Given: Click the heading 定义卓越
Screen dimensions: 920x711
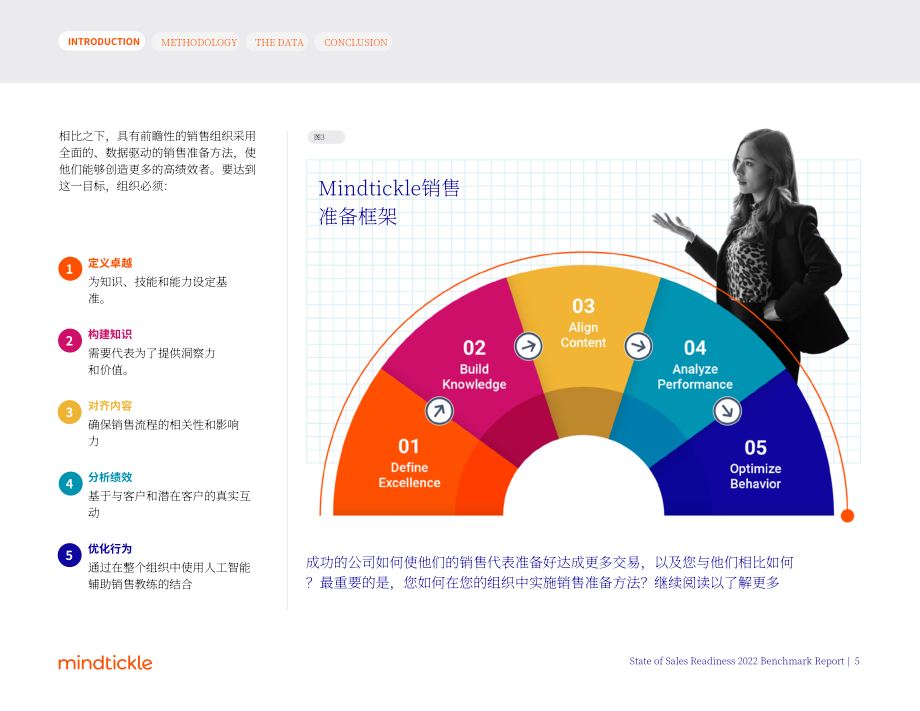Looking at the screenshot, I should click(110, 263).
